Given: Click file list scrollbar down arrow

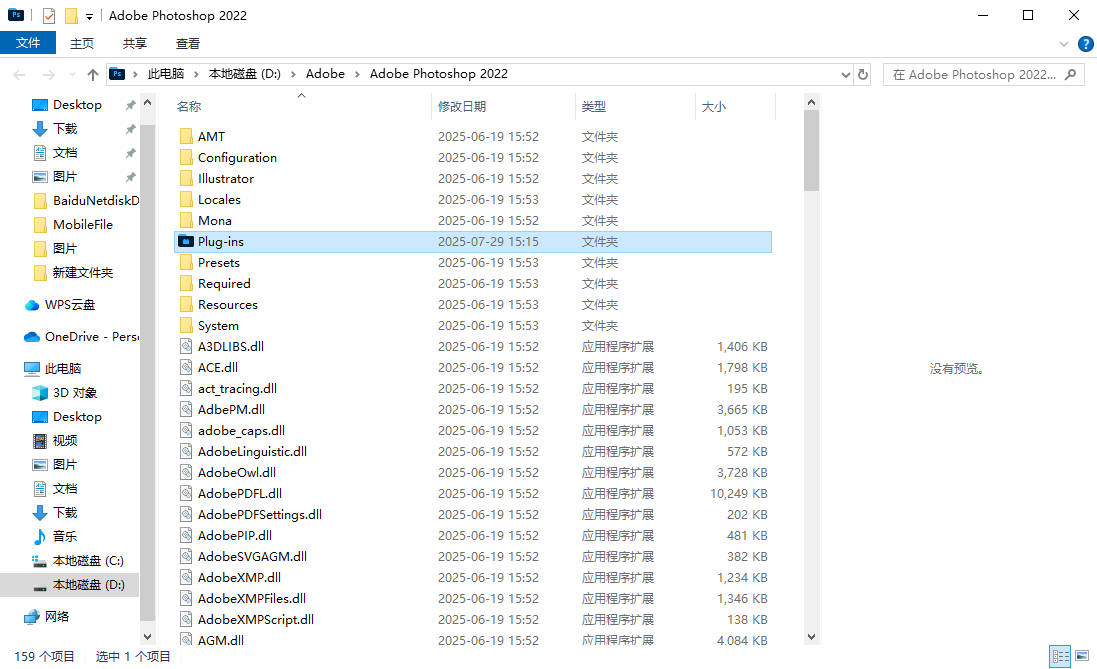Looking at the screenshot, I should (811, 637).
